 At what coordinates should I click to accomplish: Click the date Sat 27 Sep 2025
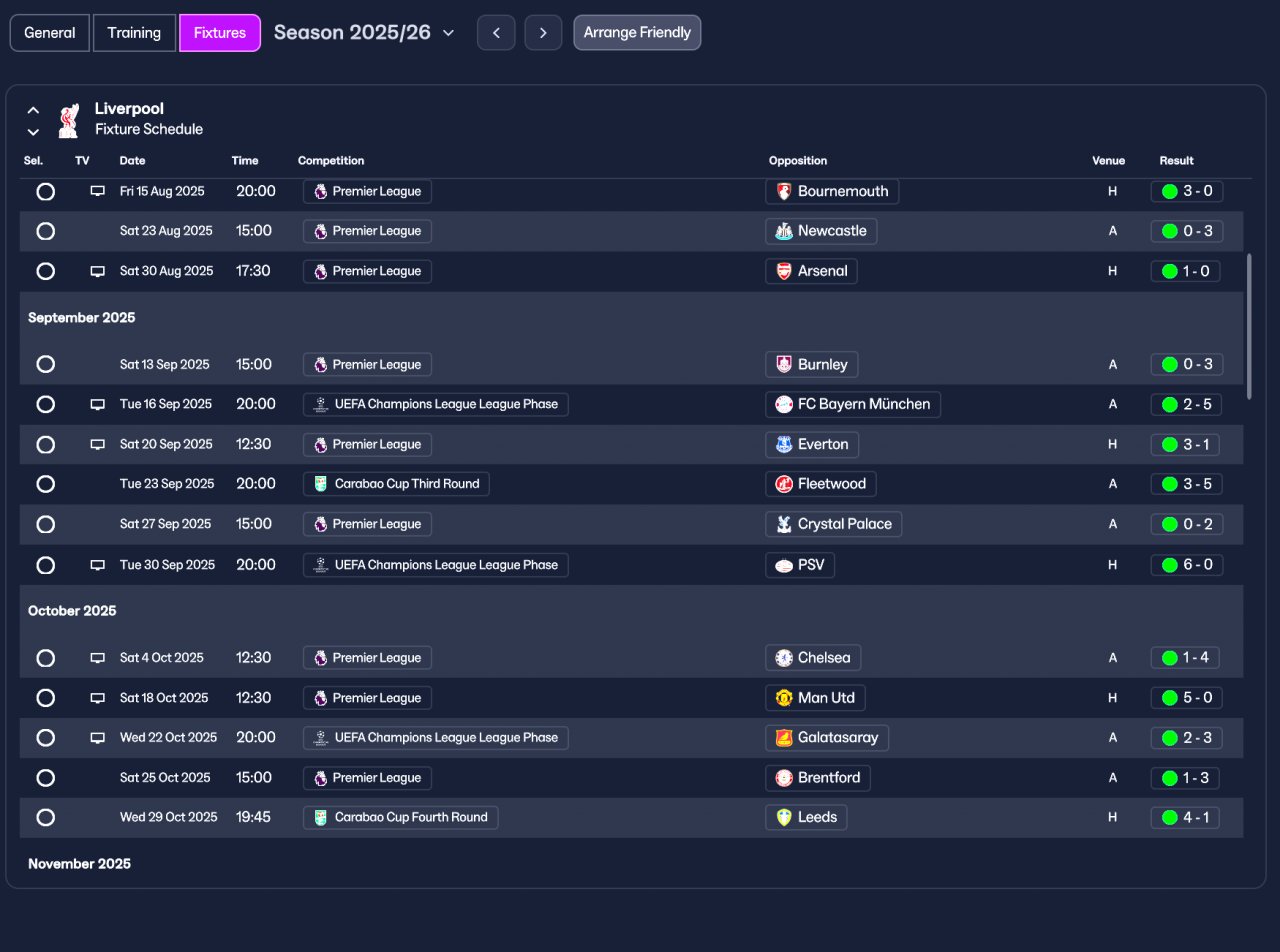click(x=166, y=524)
